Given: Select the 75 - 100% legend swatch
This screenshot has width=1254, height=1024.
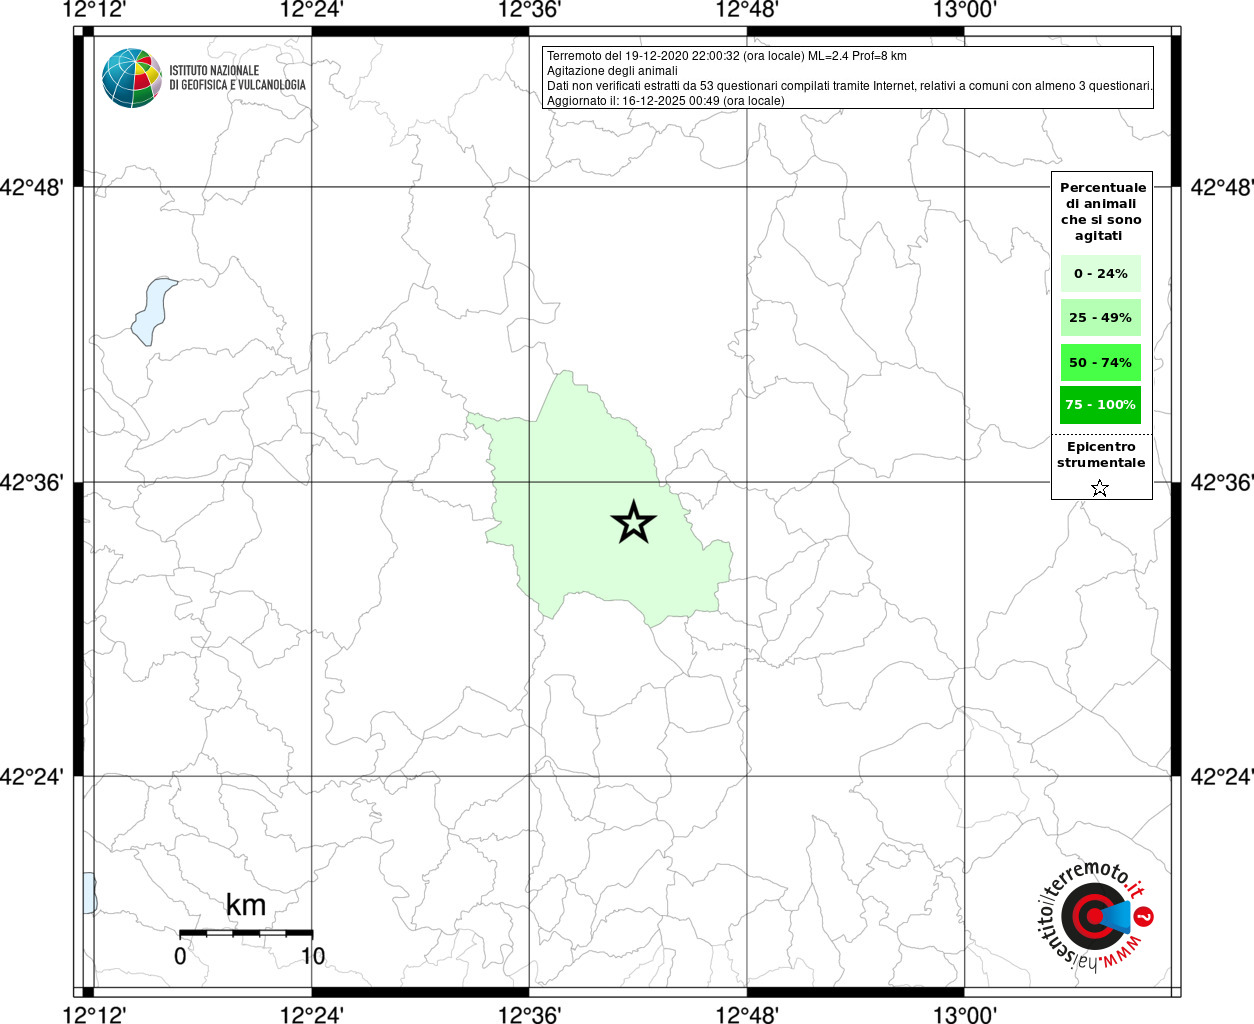Looking at the screenshot, I should pyautogui.click(x=1100, y=405).
